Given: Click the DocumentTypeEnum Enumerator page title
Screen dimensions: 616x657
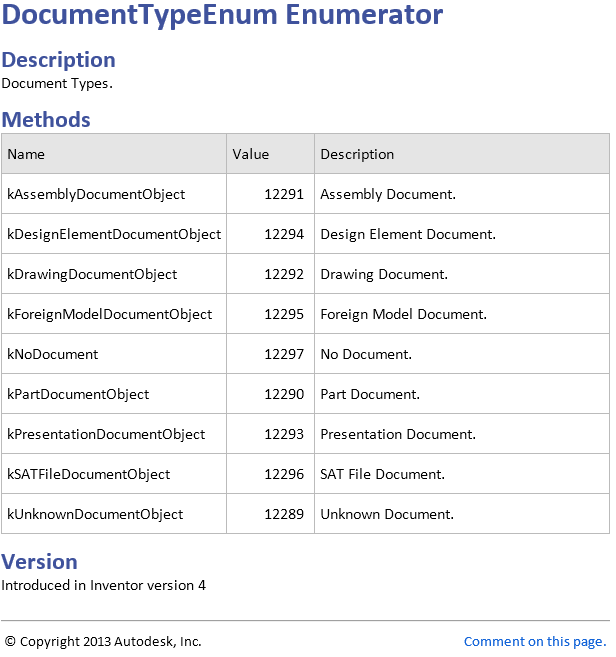Looking at the screenshot, I should (223, 16).
